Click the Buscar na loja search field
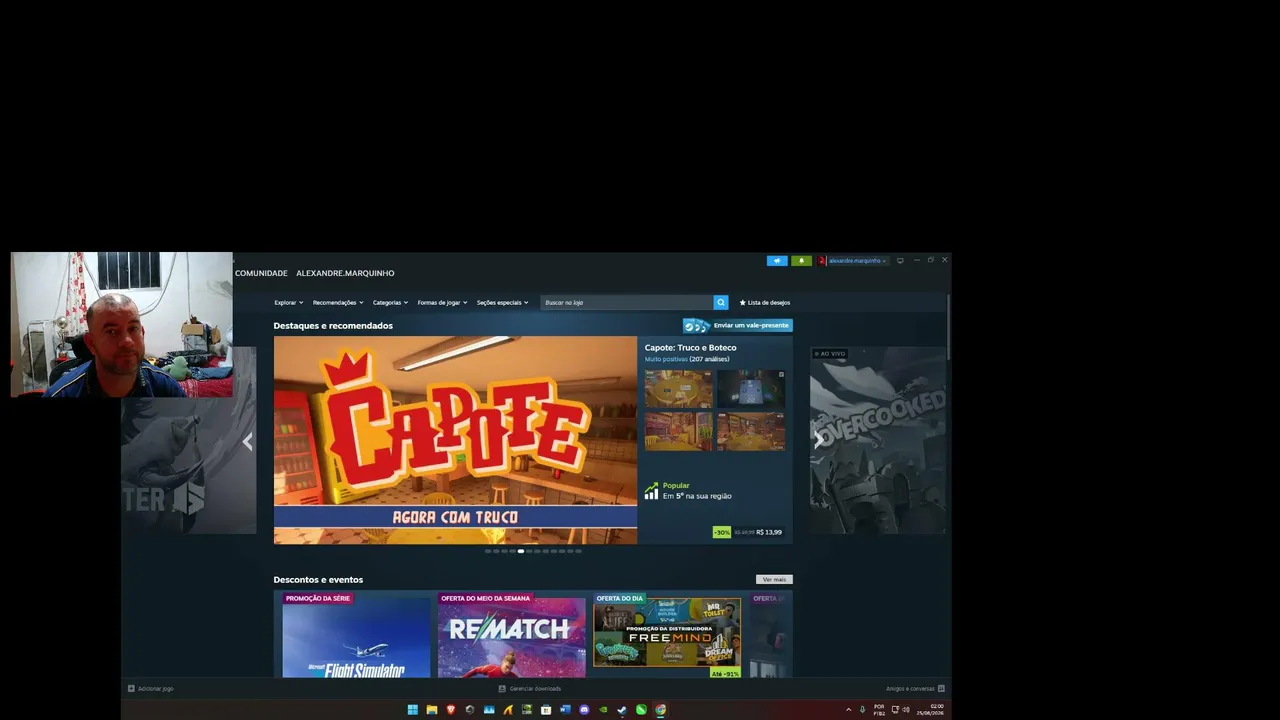1280x720 pixels. 626,302
